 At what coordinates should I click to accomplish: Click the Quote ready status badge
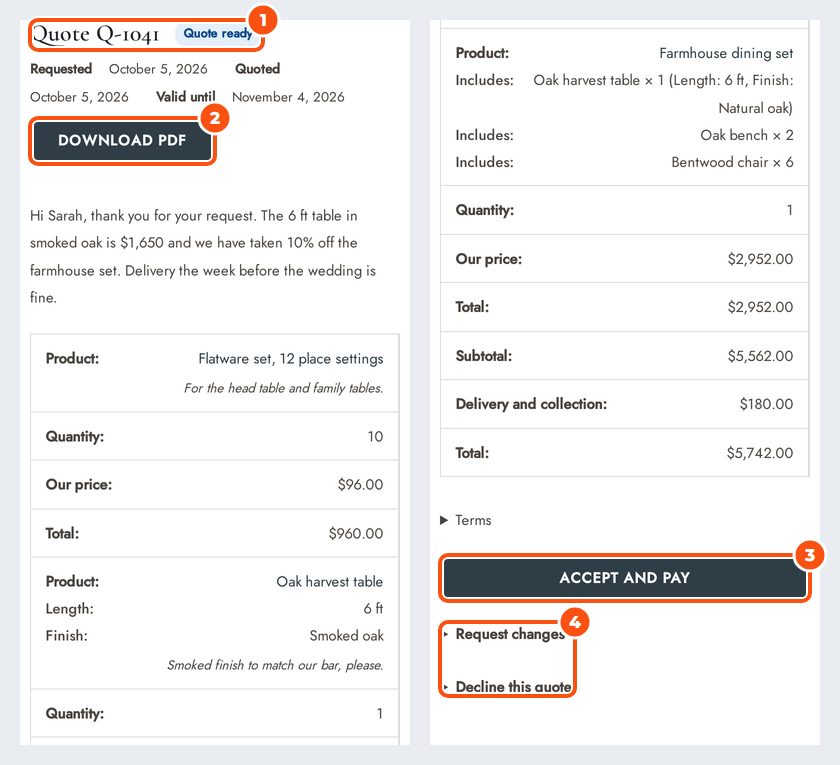click(218, 34)
